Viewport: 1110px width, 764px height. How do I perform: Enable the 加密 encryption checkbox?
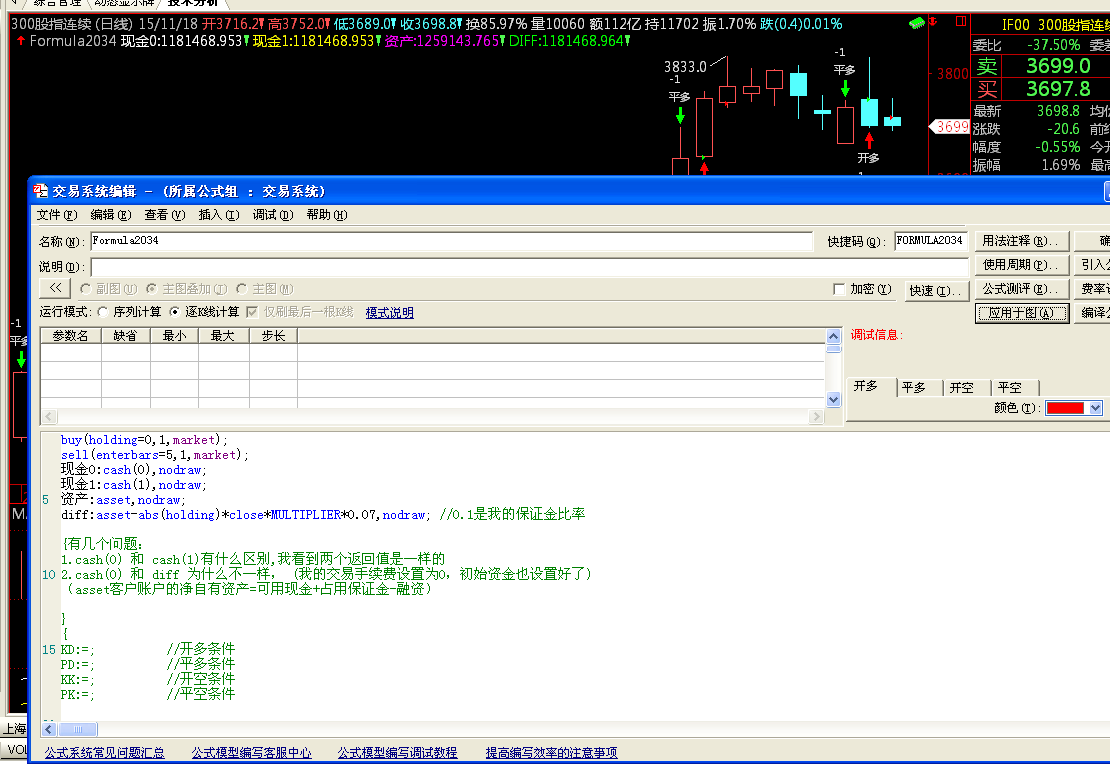click(839, 289)
